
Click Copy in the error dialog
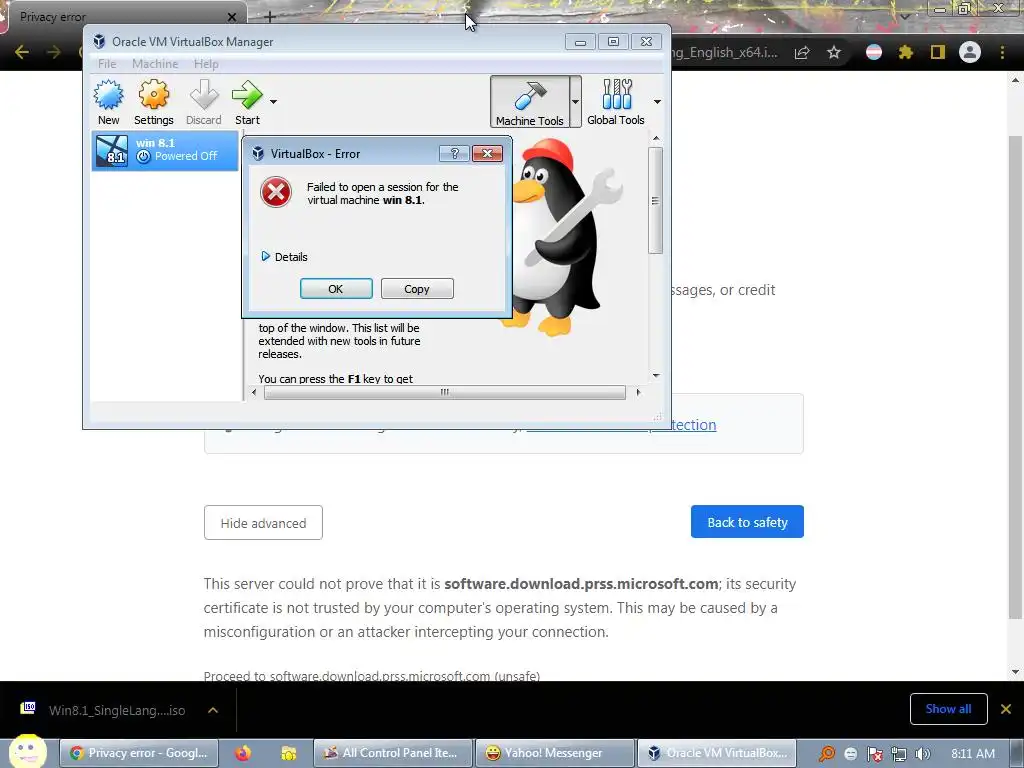point(417,289)
